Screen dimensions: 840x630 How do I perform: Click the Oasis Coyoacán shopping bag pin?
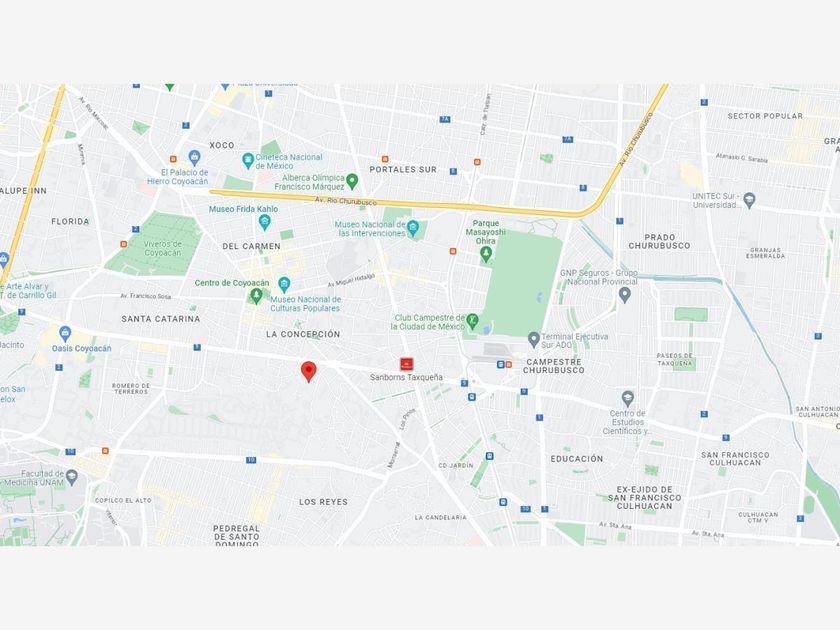[x=65, y=334]
